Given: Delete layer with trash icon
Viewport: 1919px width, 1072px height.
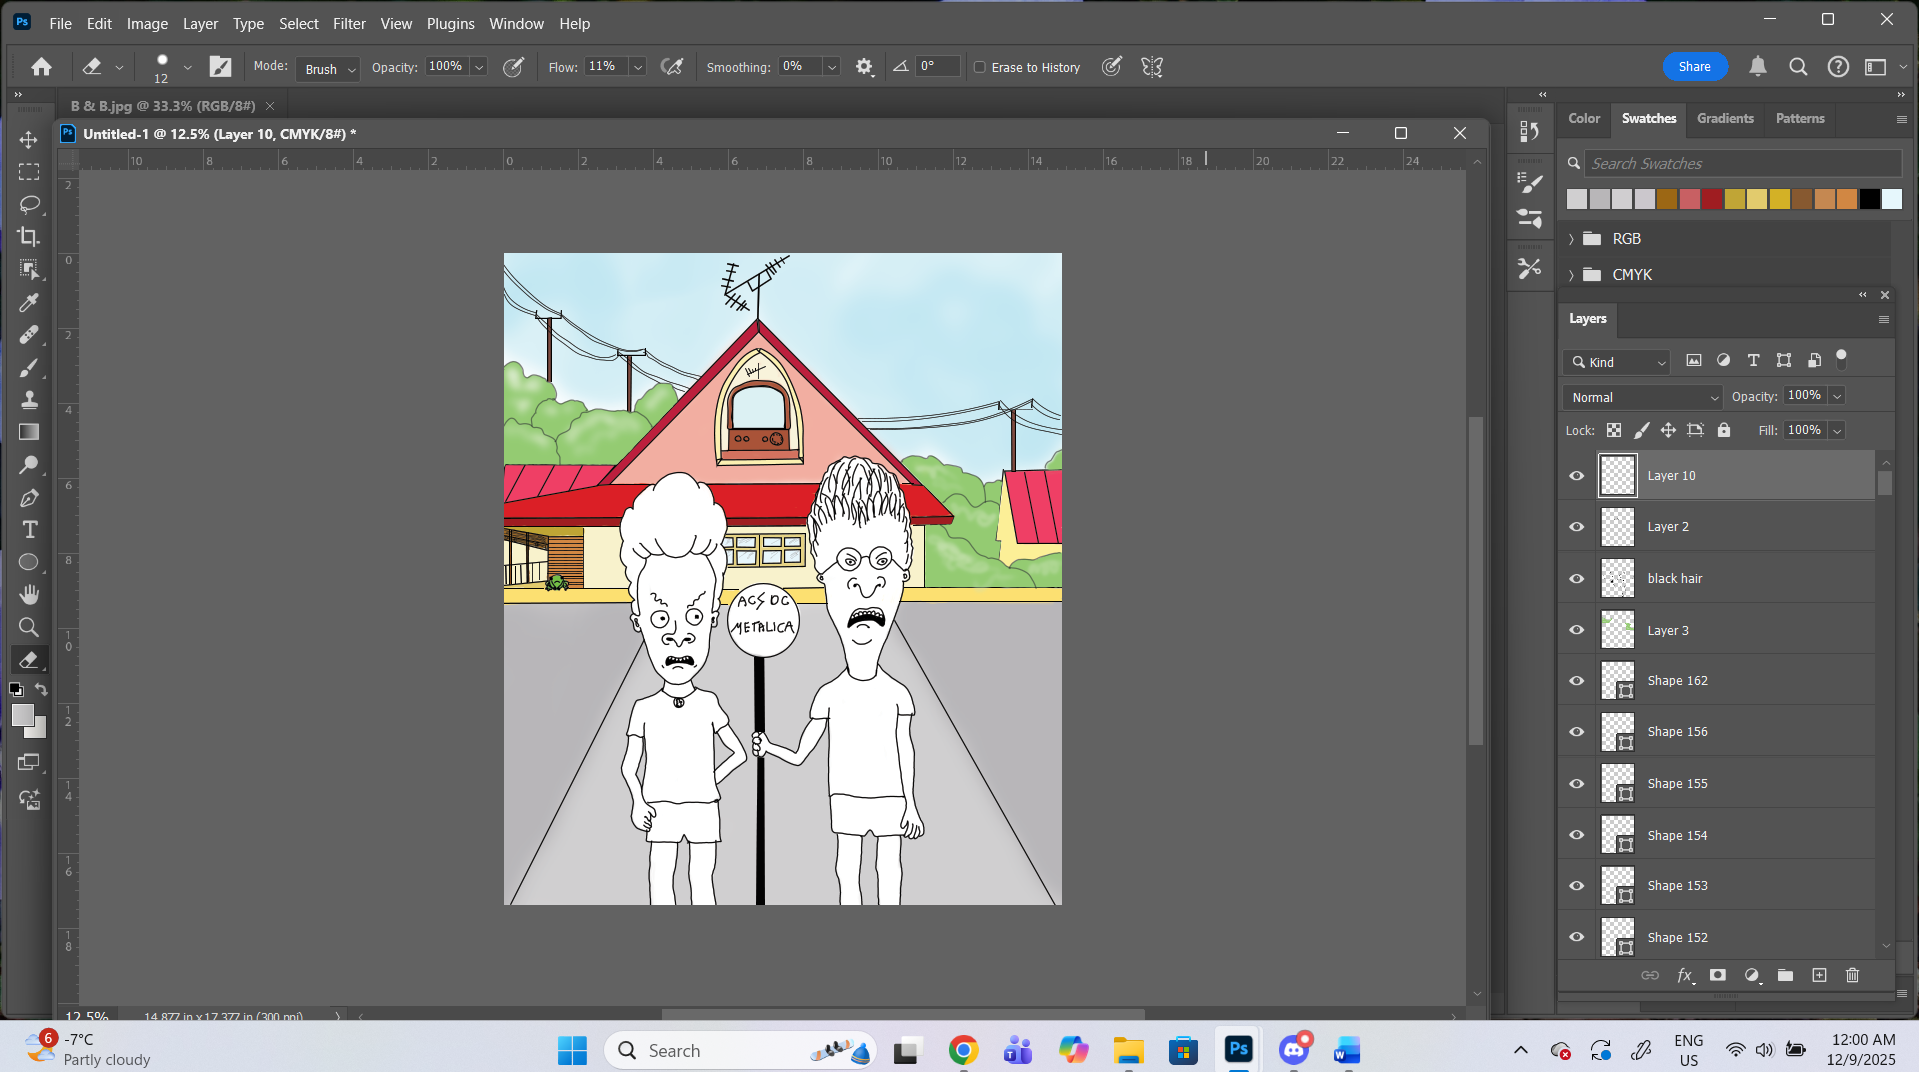Looking at the screenshot, I should 1852,975.
